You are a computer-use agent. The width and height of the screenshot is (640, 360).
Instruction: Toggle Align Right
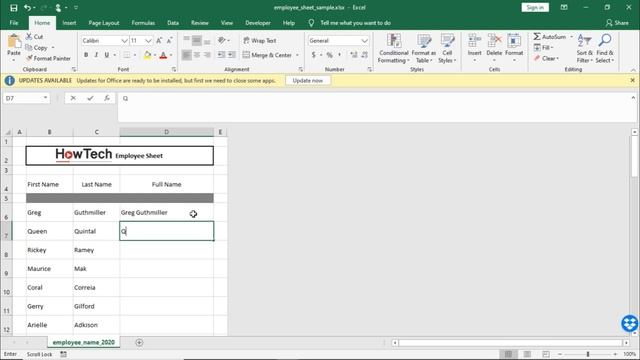[x=207, y=55]
